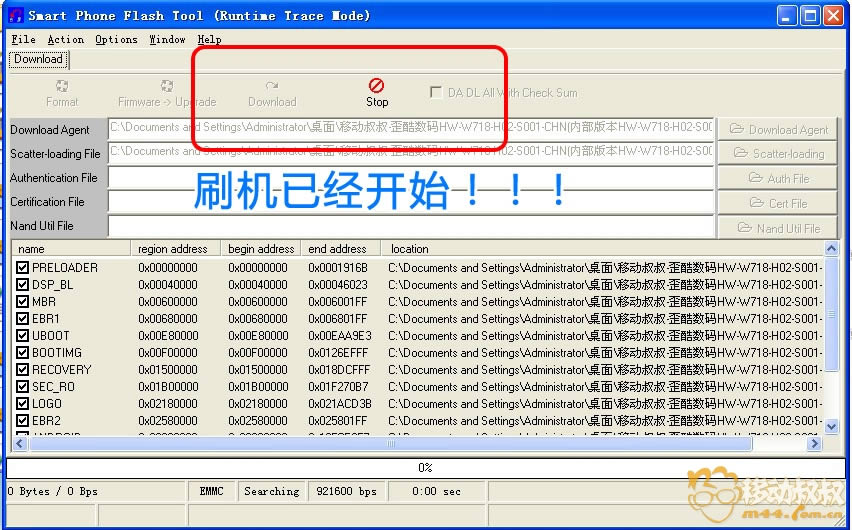The width and height of the screenshot is (852, 530).
Task: Enable DA DL All With Check Sum
Action: coord(436,92)
